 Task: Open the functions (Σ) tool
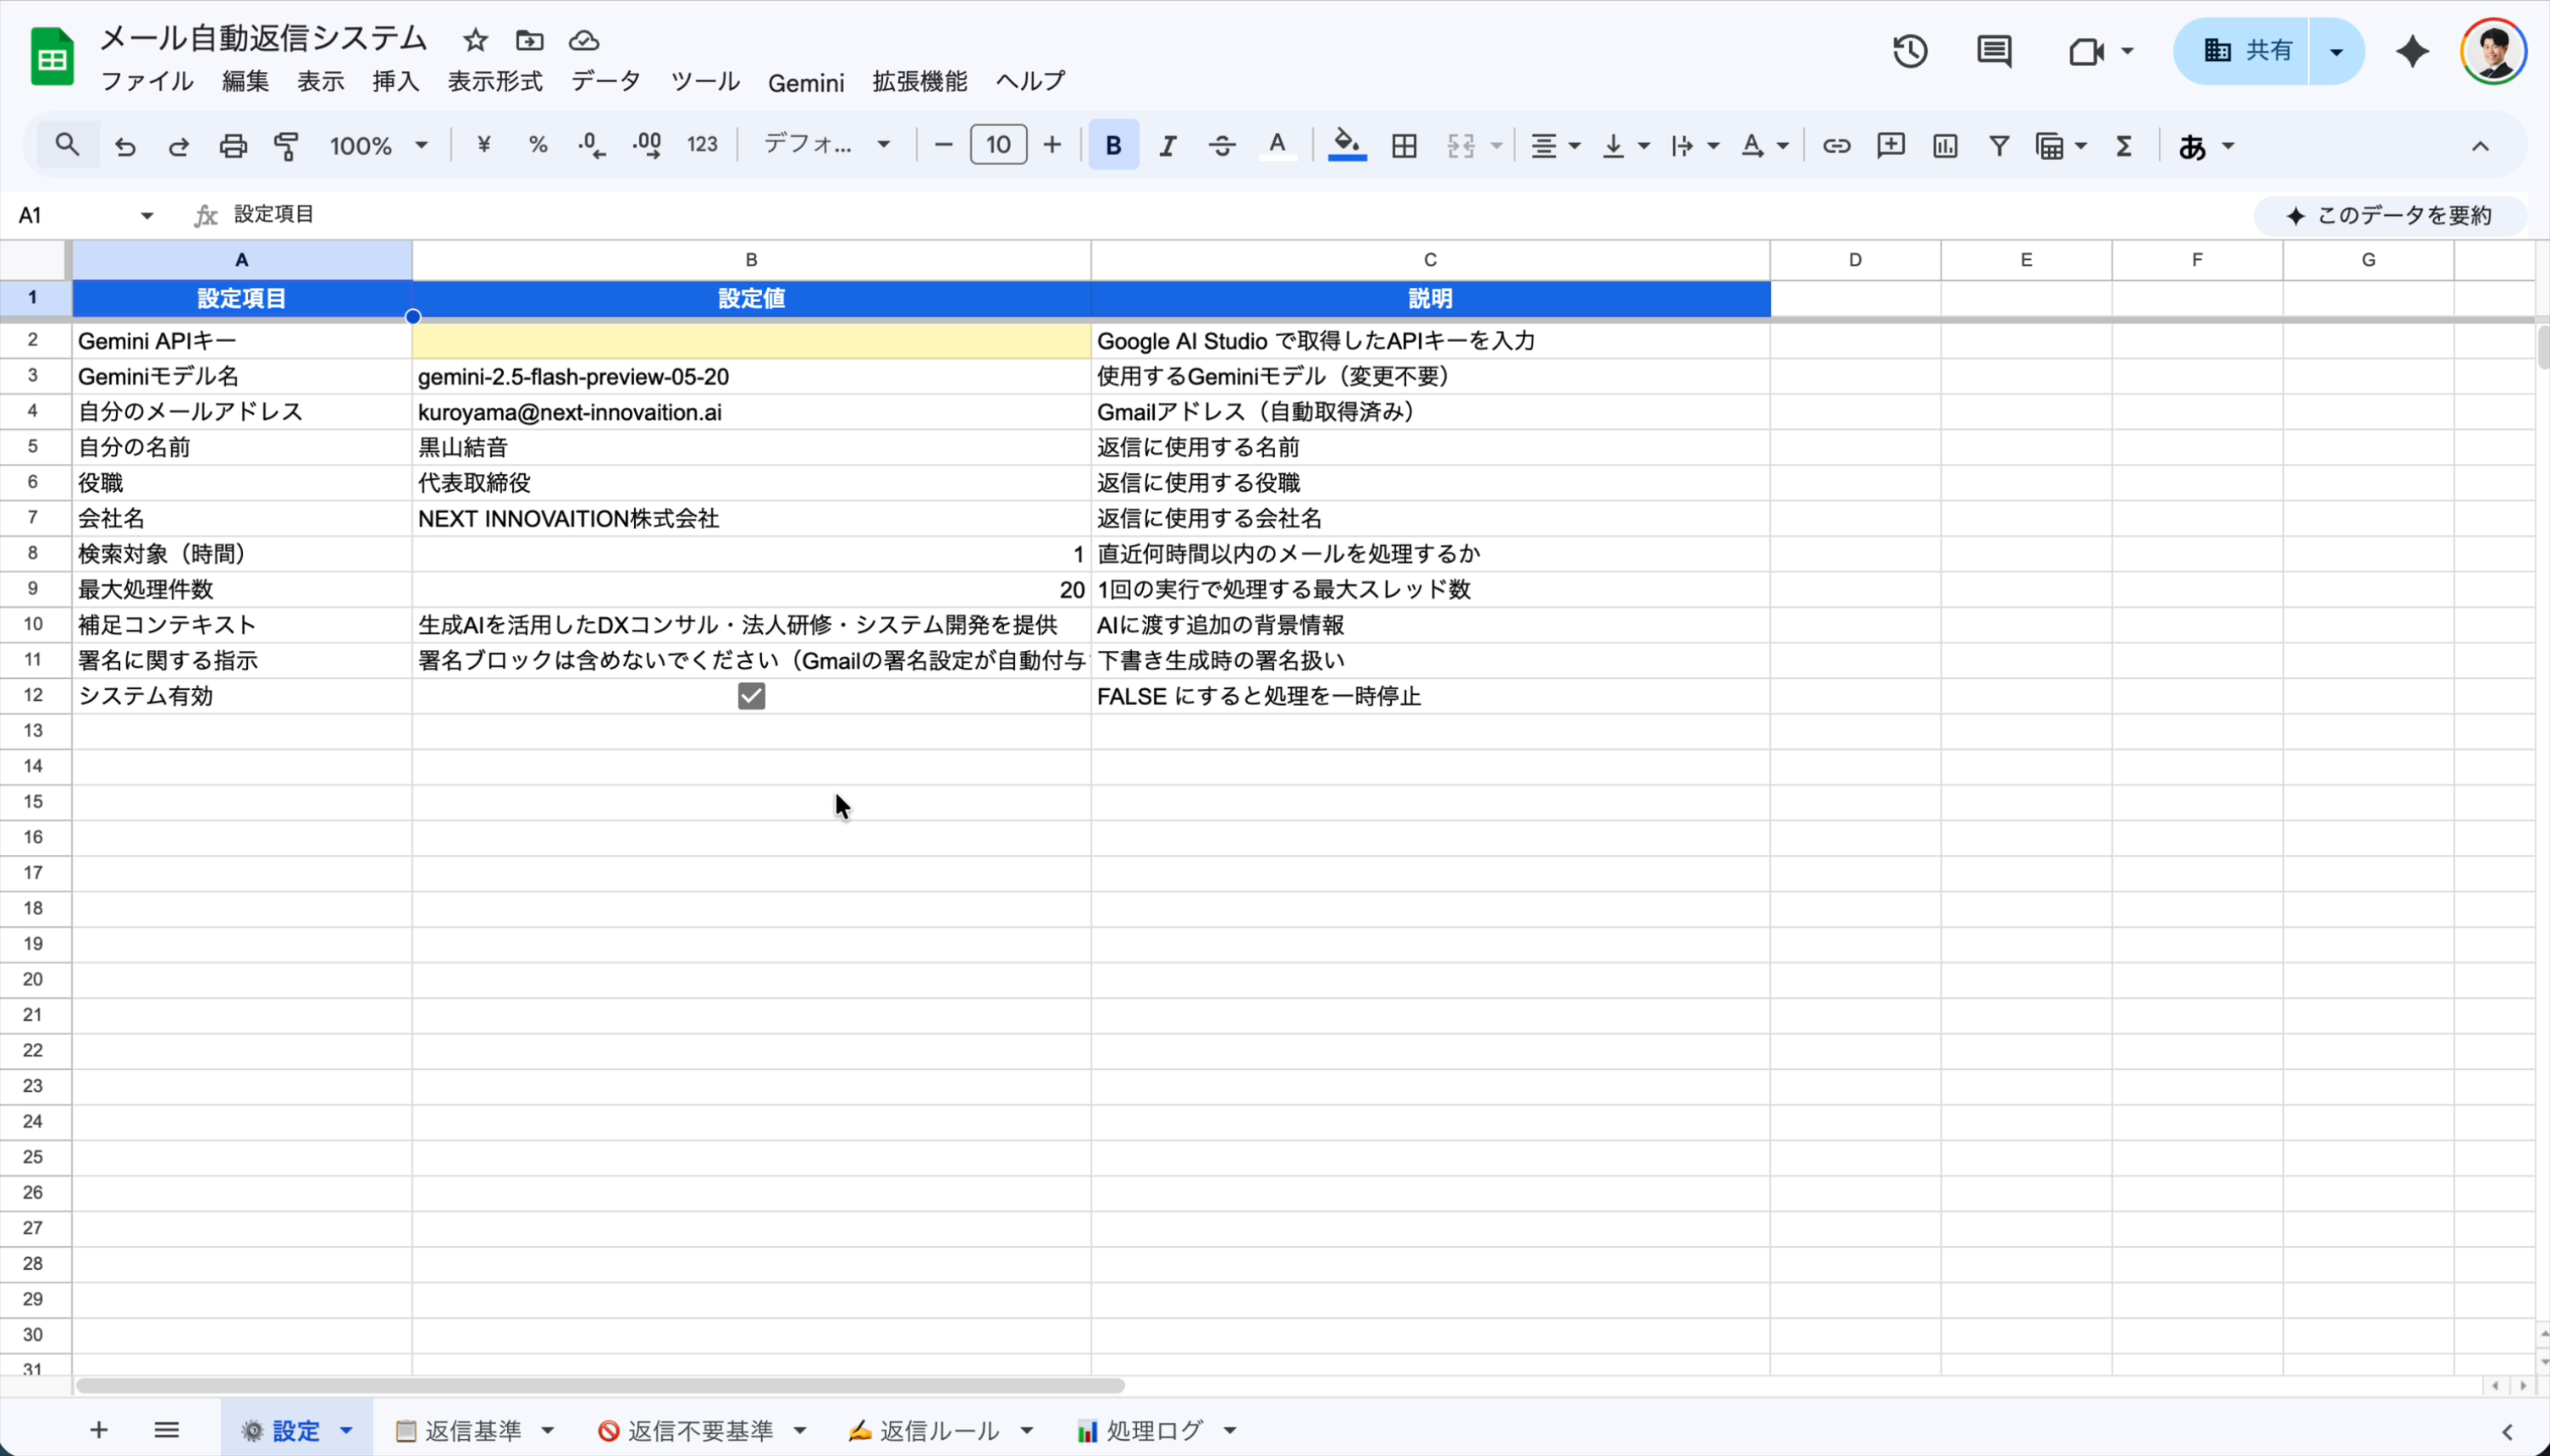point(2124,146)
